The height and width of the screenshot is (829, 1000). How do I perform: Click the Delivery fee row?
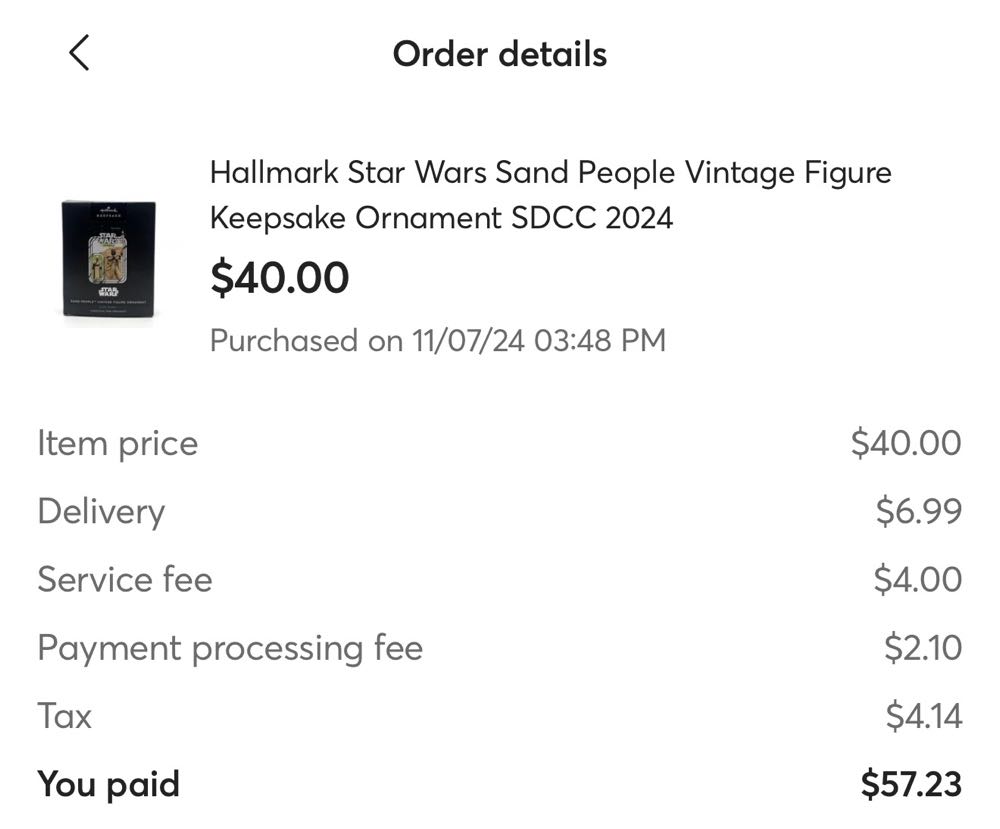[100, 511]
